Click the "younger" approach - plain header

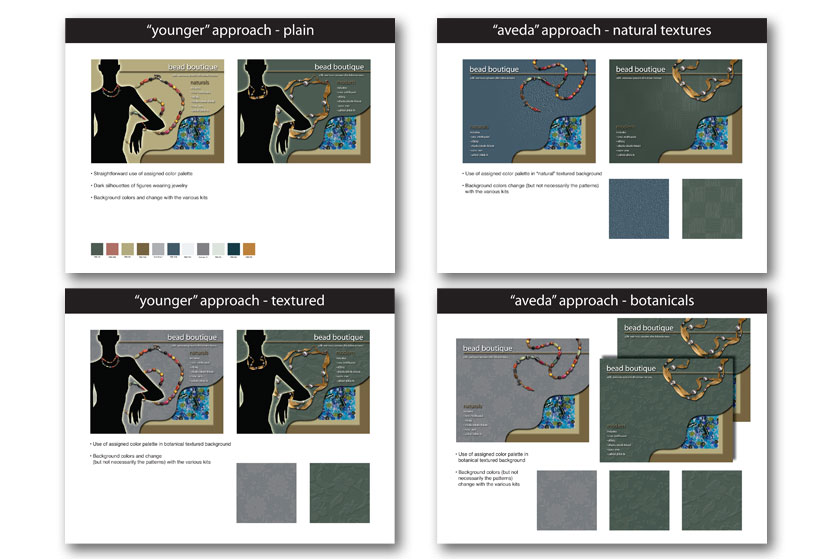click(231, 30)
